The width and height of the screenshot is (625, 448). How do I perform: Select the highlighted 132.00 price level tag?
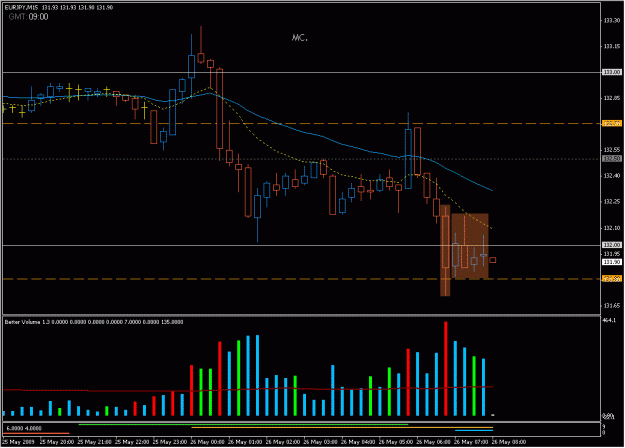pyautogui.click(x=612, y=245)
